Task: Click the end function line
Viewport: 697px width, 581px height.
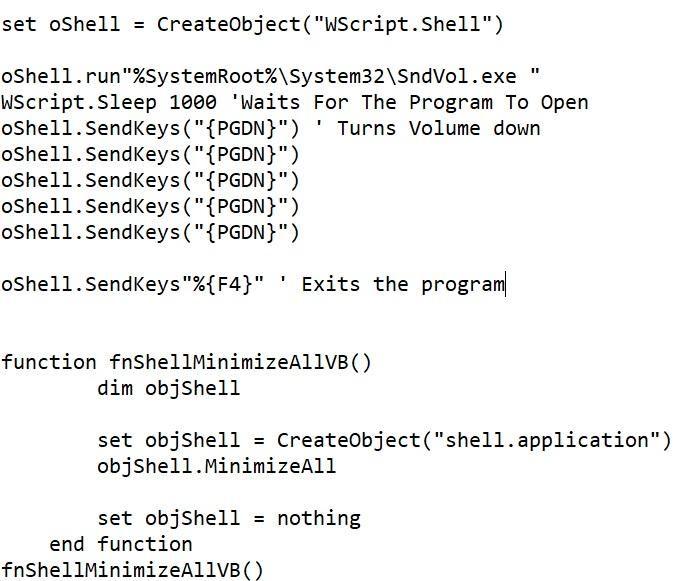Action: point(120,544)
